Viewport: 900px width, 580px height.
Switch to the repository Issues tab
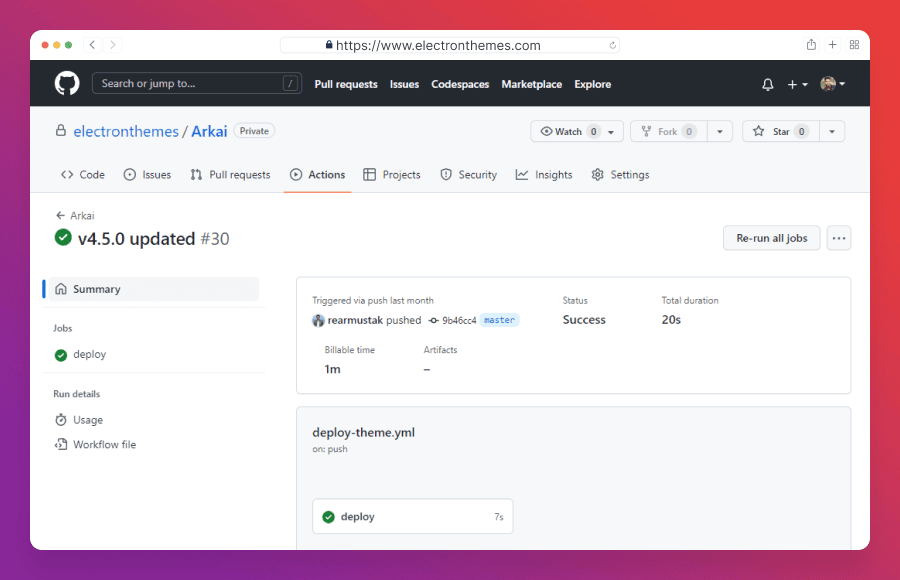148,175
